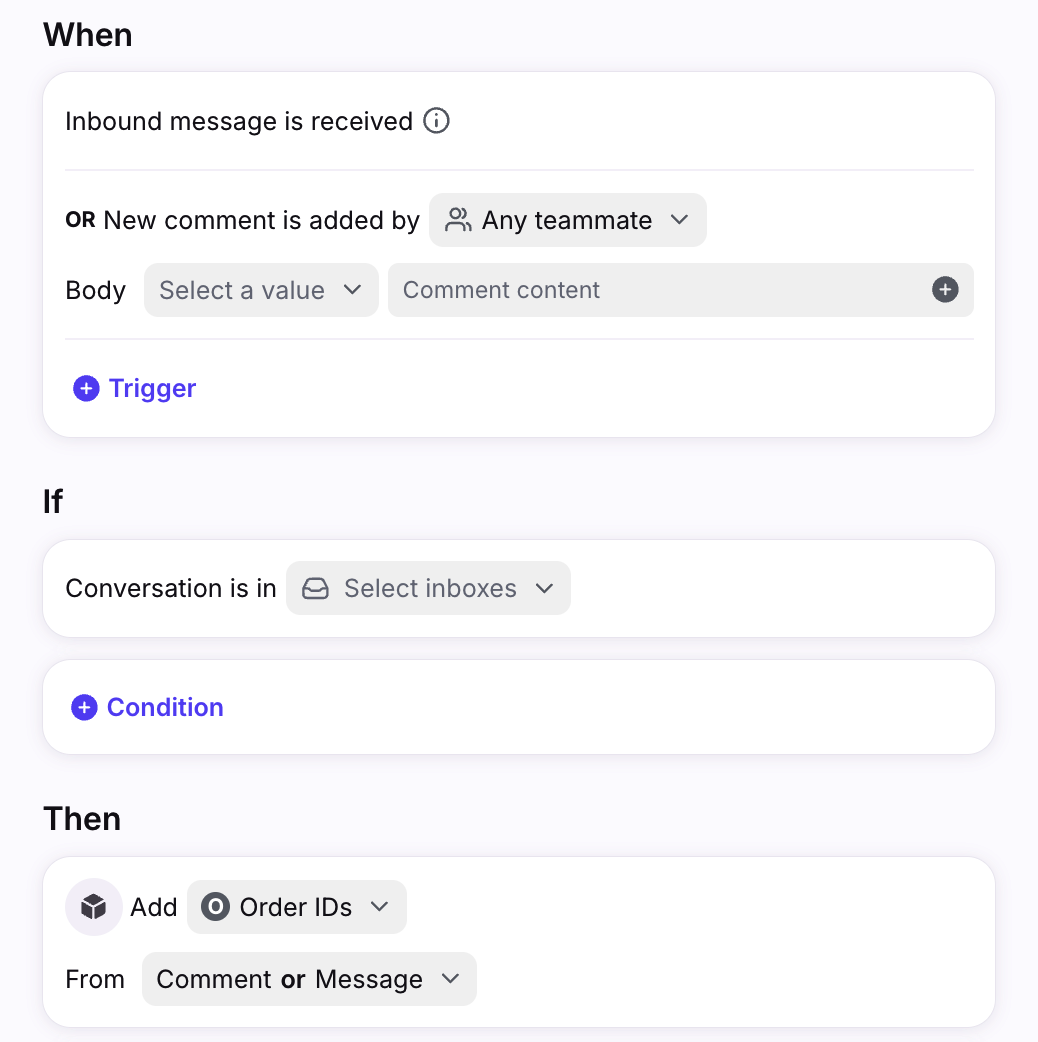Expand the Select a value dropdown

coord(260,290)
